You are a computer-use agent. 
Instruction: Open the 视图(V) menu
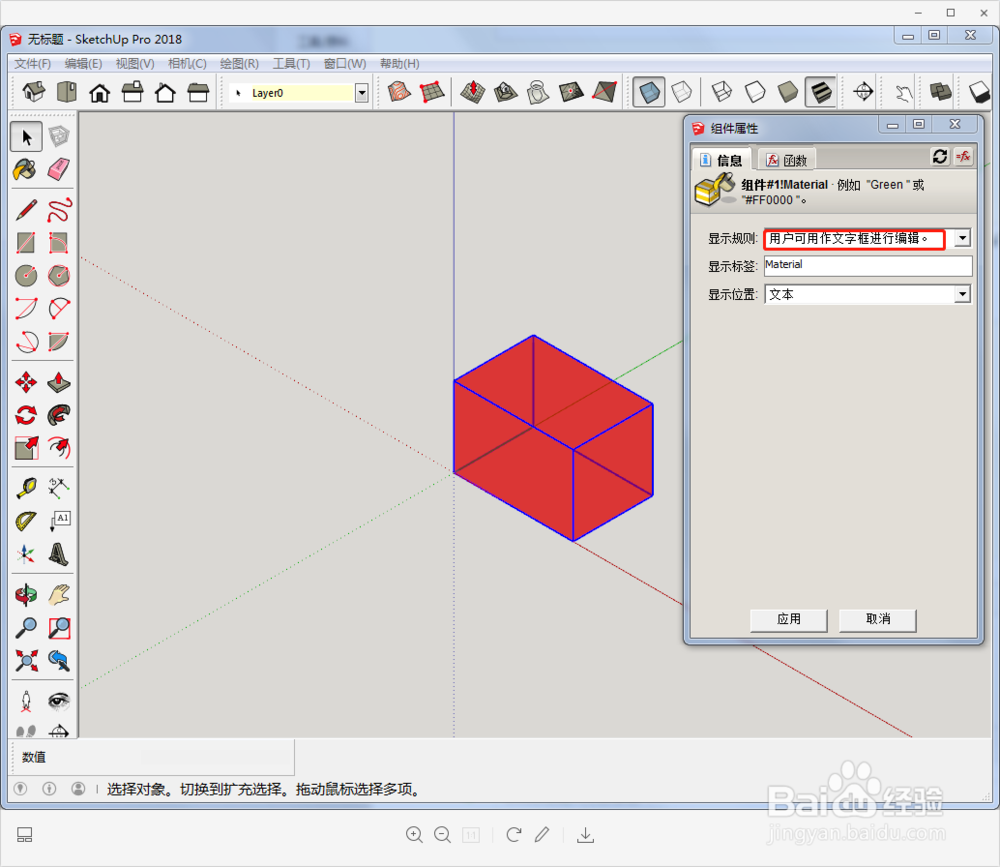[135, 64]
